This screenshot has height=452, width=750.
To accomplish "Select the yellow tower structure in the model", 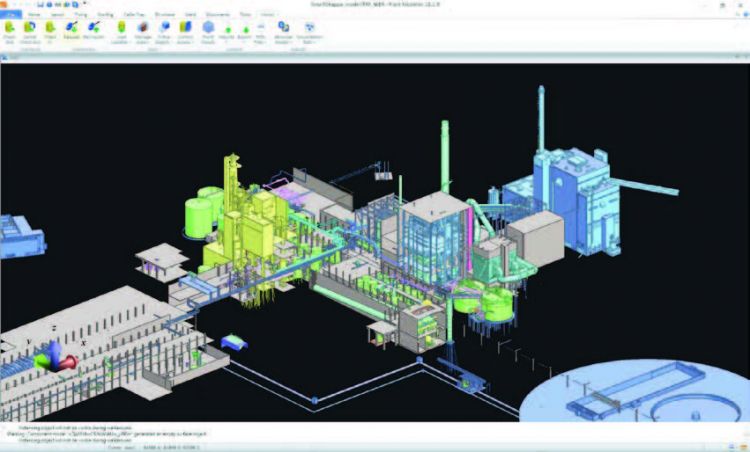I will (x=233, y=191).
